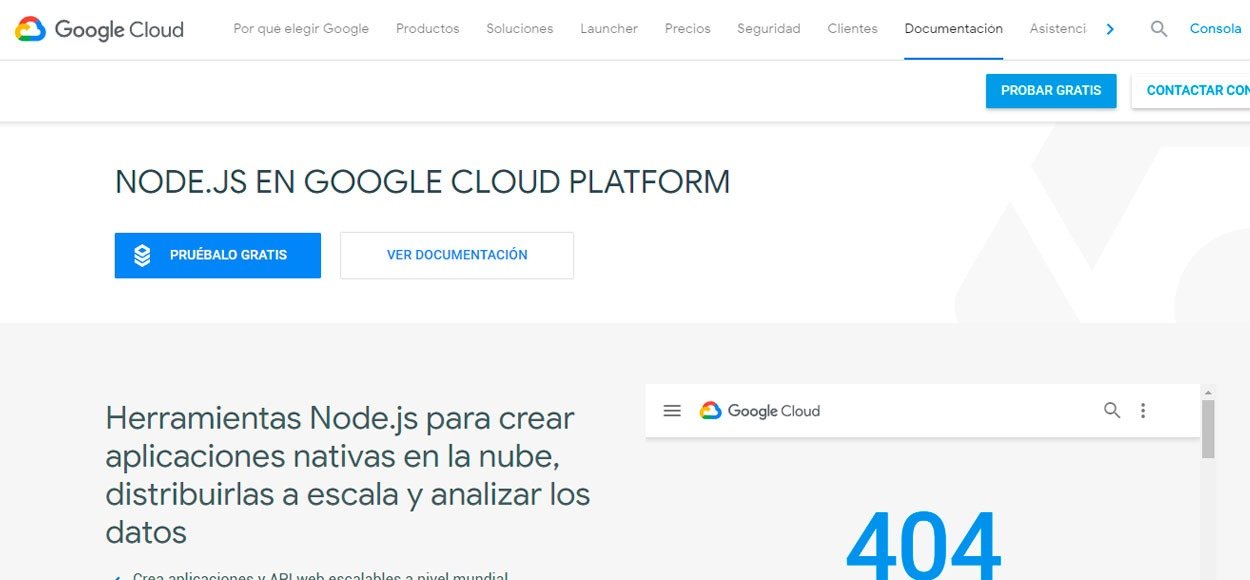This screenshot has height=580, width=1250.
Task: Open the Asistencia nav item
Action: click(1058, 29)
